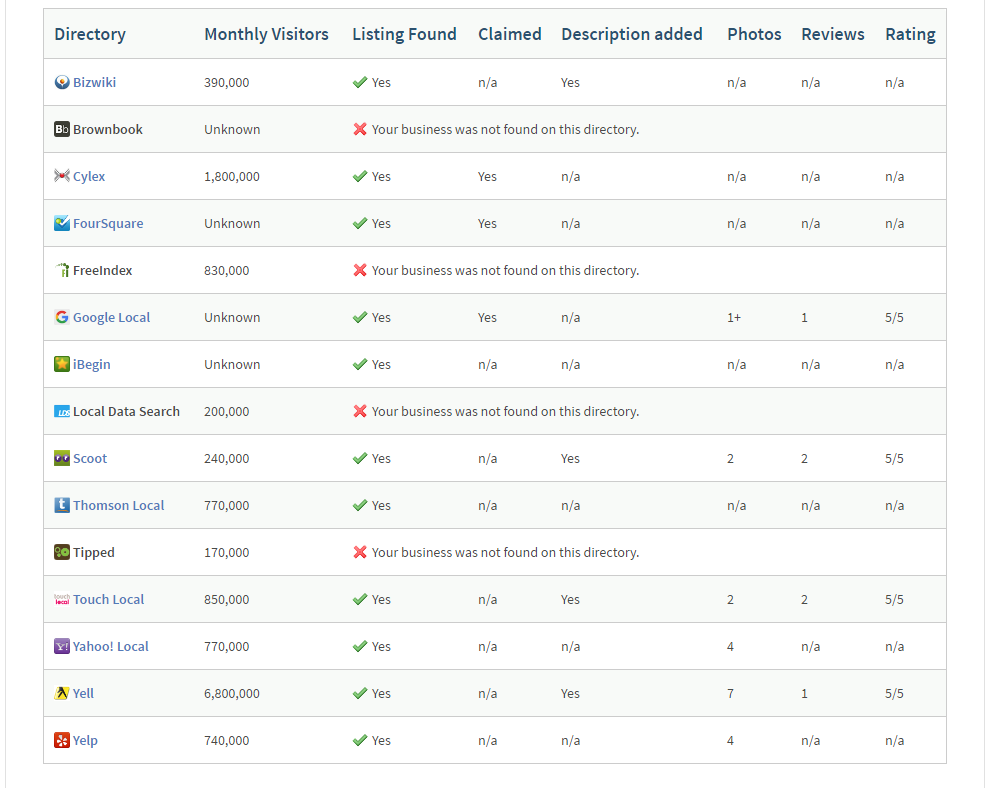Click the Cylex logo icon
The image size is (991, 788).
61,176
